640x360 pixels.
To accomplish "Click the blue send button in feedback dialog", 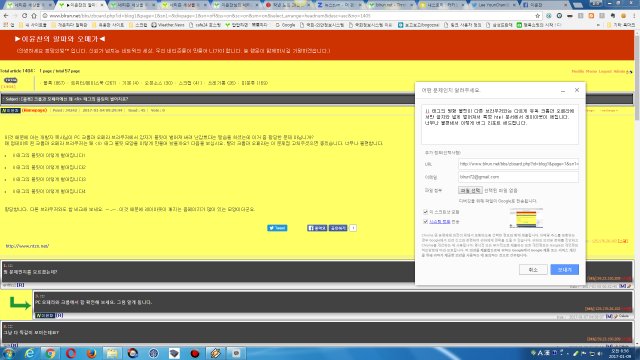I will pyautogui.click(x=564, y=269).
